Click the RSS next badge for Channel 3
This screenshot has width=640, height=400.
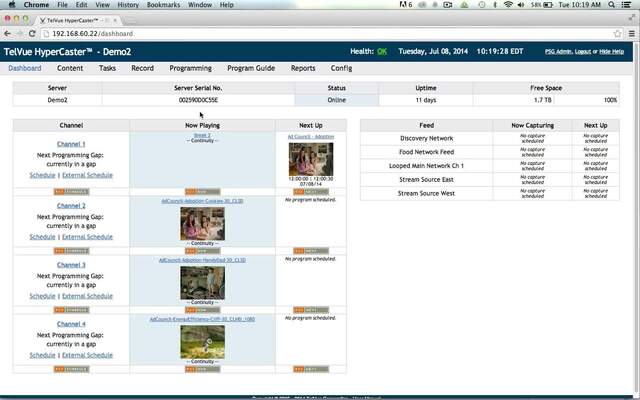pos(307,310)
